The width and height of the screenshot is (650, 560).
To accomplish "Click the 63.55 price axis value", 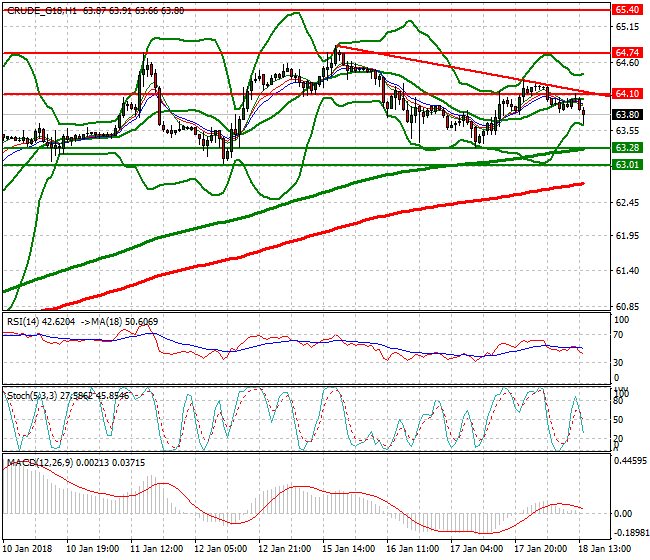I will 627,131.
